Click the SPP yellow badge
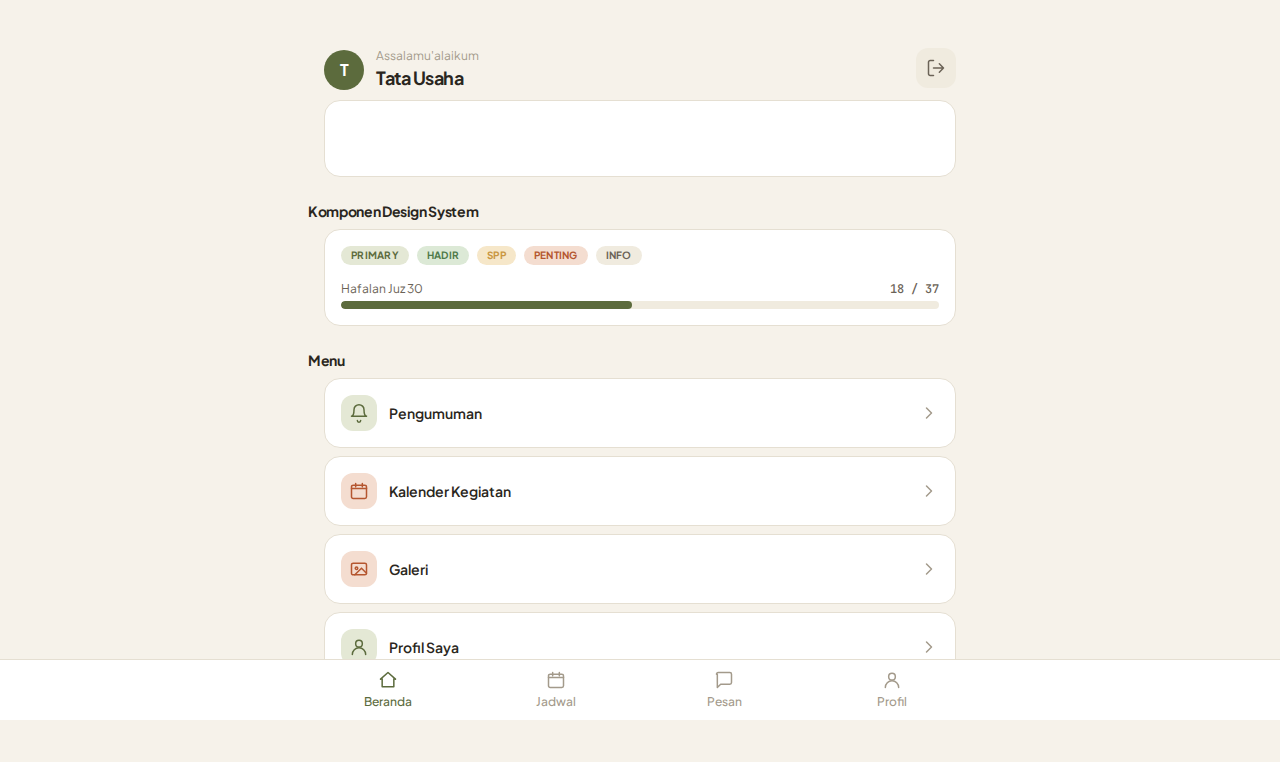 pos(496,255)
